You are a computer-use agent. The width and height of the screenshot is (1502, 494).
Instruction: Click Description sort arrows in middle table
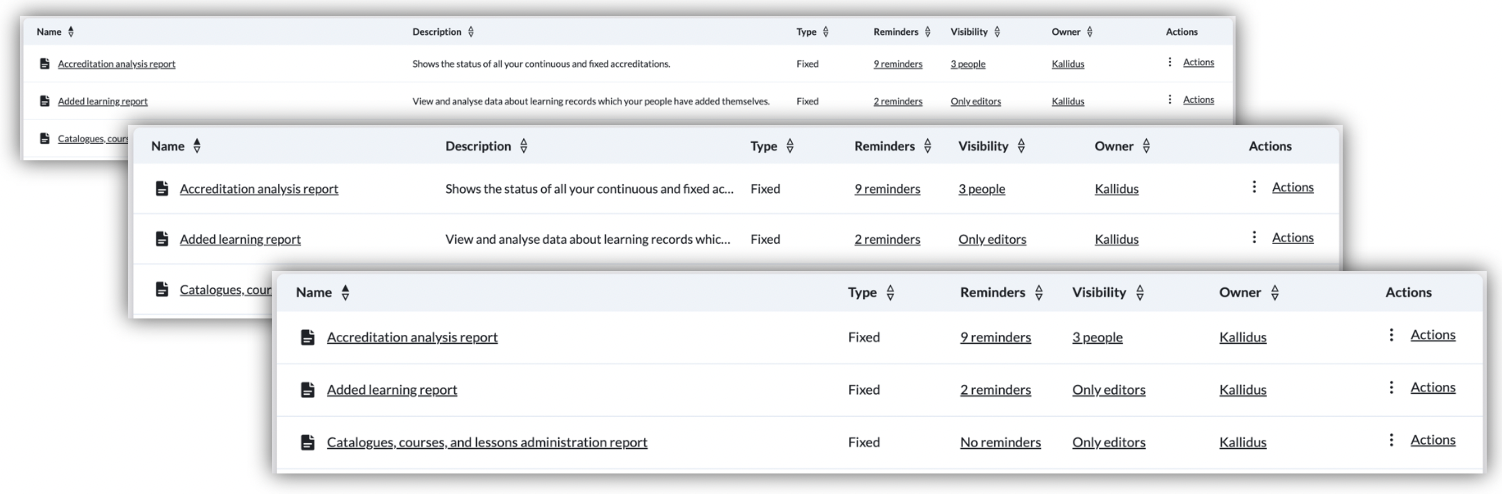tap(525, 147)
